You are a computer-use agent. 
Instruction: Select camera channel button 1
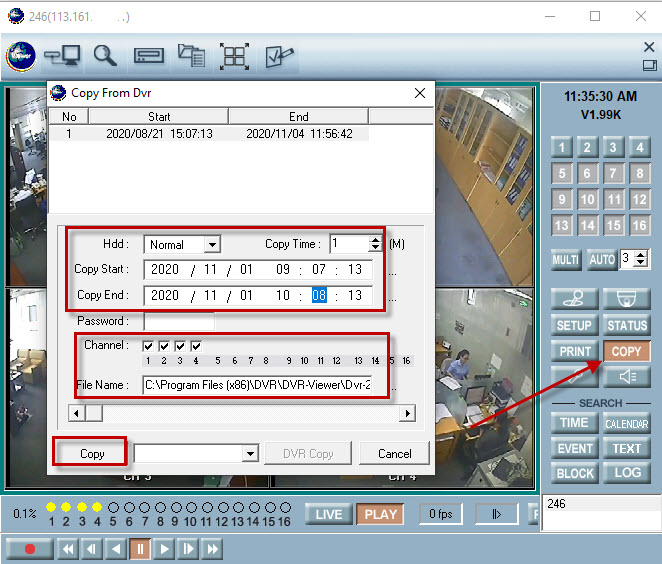(x=562, y=147)
